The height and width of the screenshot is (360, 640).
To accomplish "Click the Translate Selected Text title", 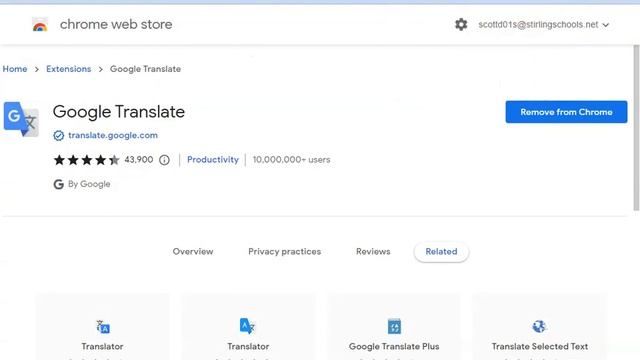I will [x=540, y=347].
